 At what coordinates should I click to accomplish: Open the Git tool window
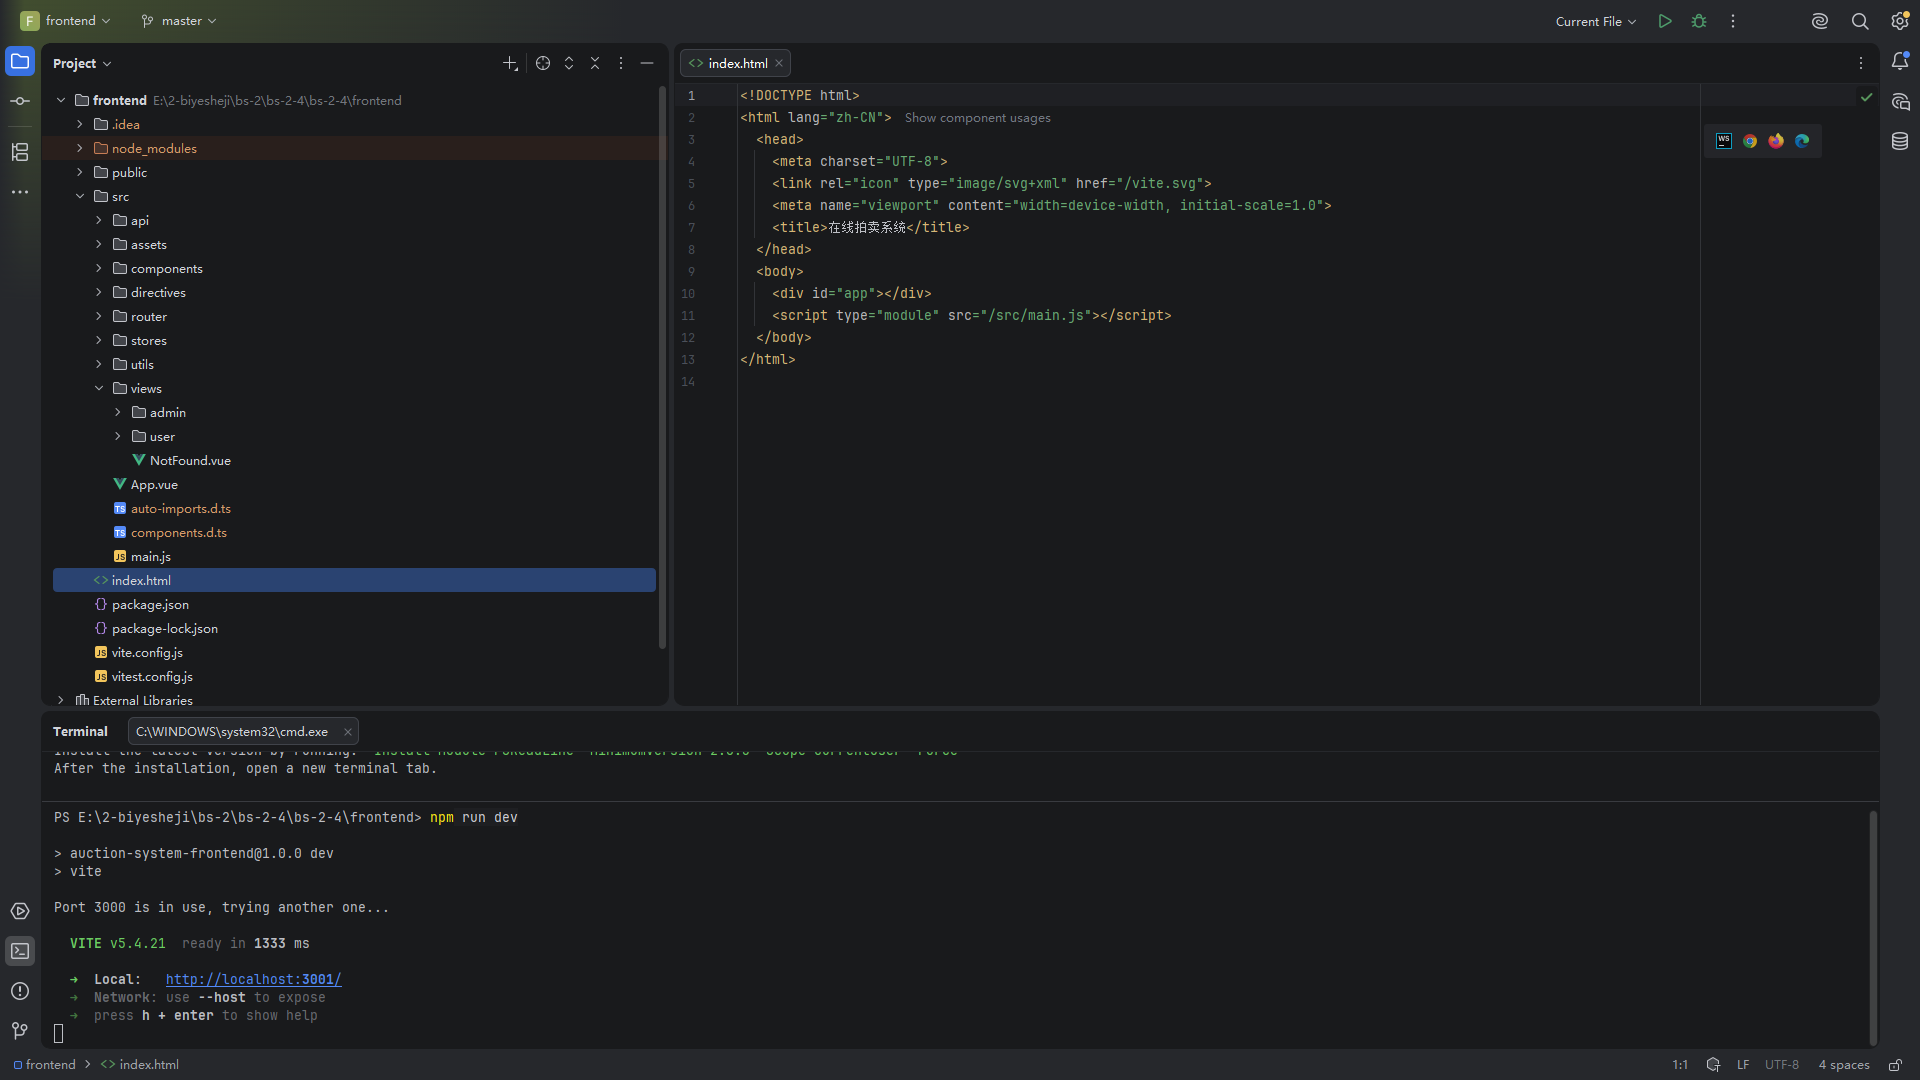point(20,1031)
